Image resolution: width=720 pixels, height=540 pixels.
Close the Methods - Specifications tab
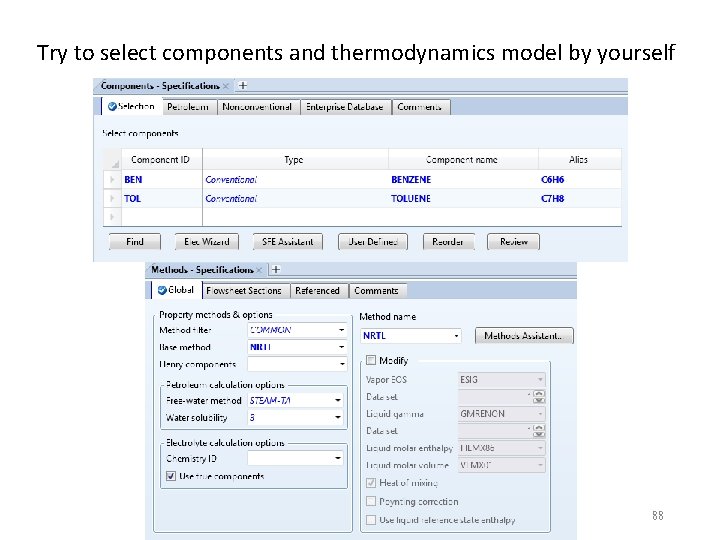259,270
